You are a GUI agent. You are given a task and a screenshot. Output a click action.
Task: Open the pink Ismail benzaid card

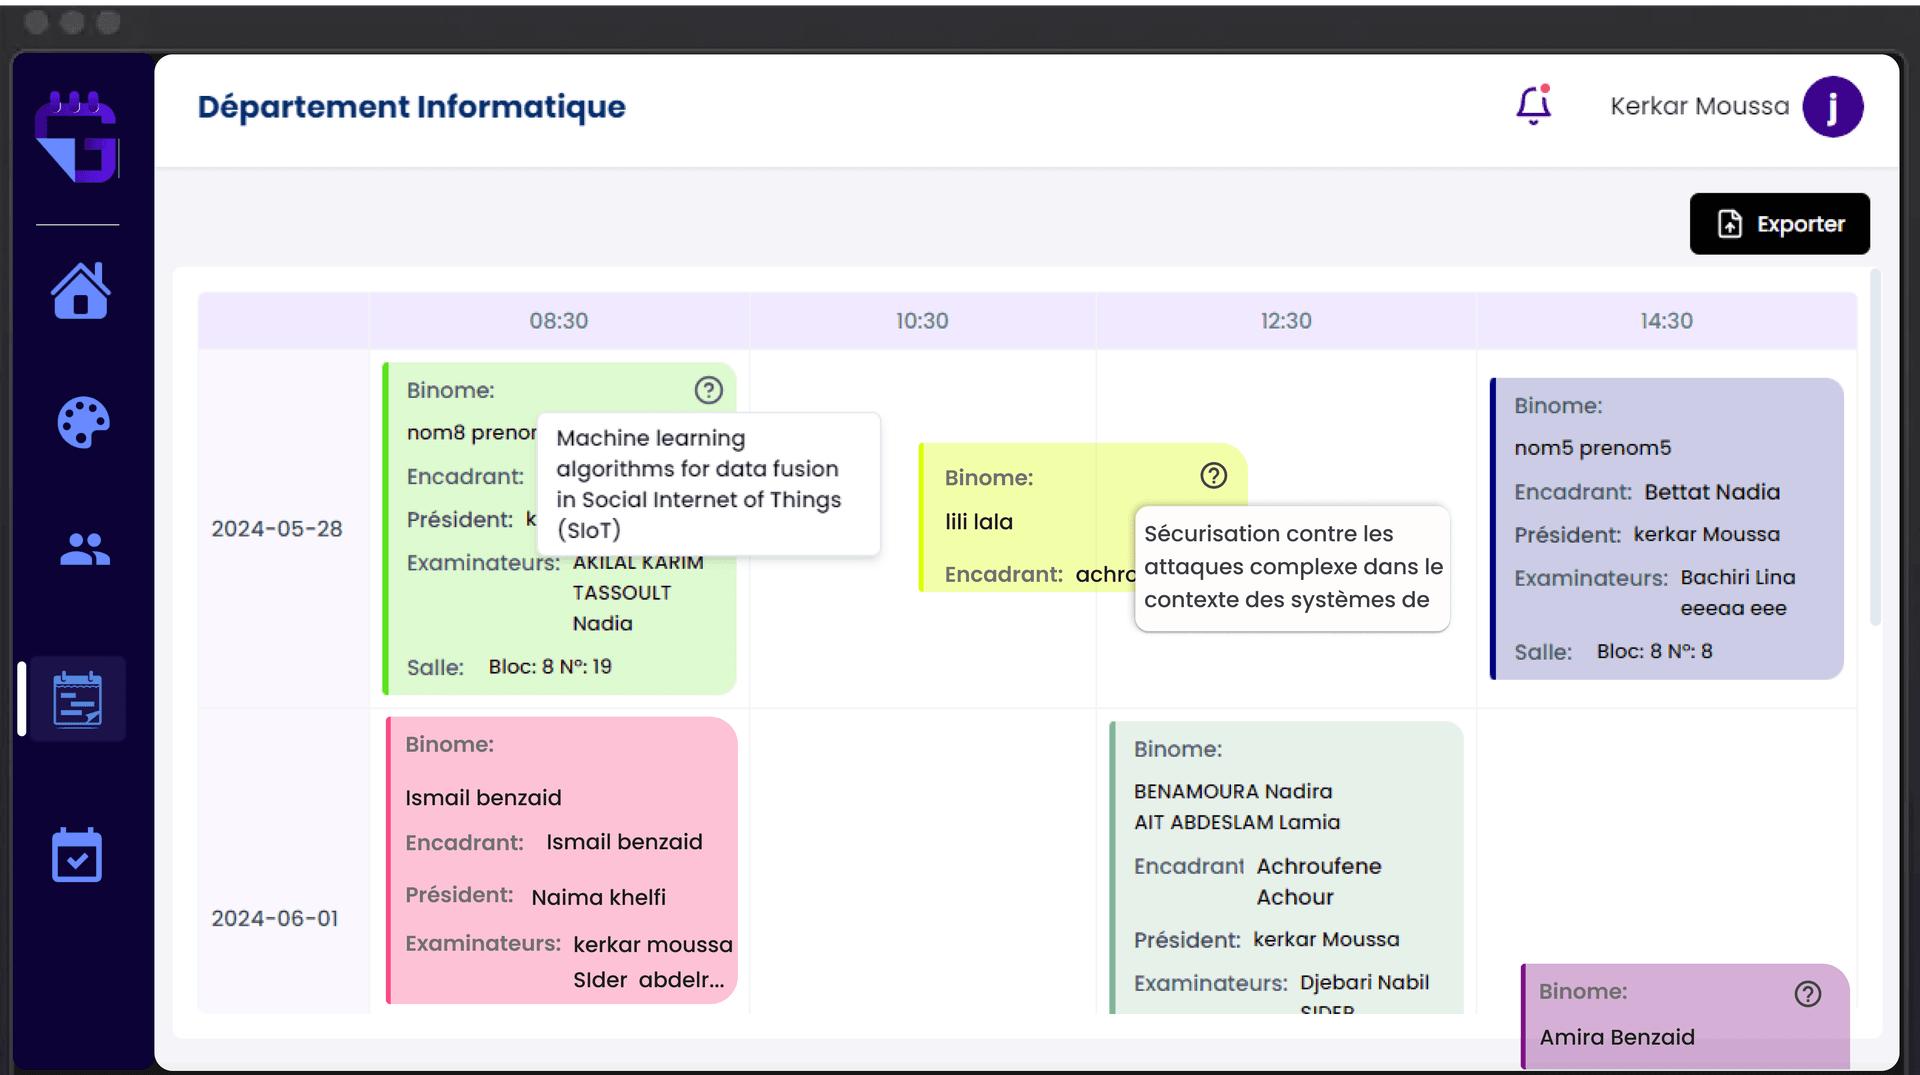tap(561, 860)
